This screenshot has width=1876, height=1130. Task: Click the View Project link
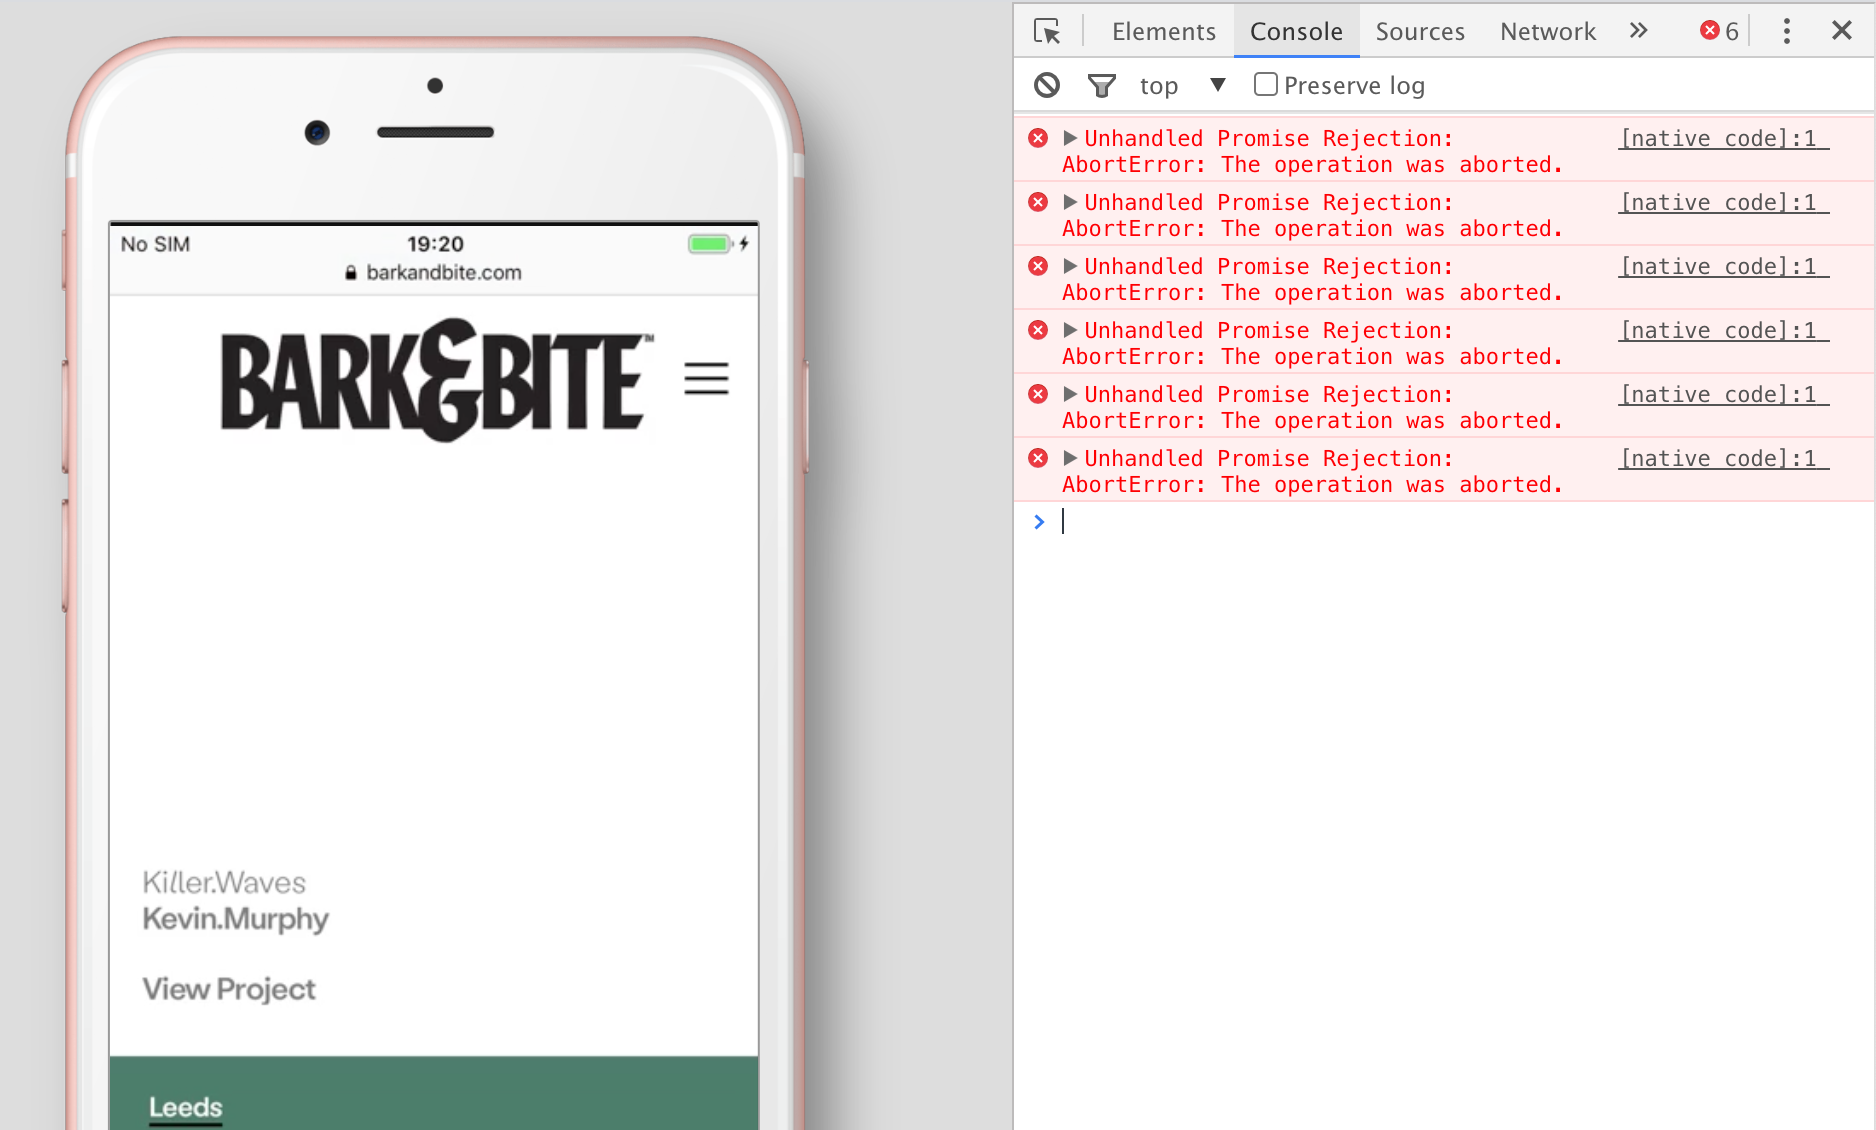point(229,989)
